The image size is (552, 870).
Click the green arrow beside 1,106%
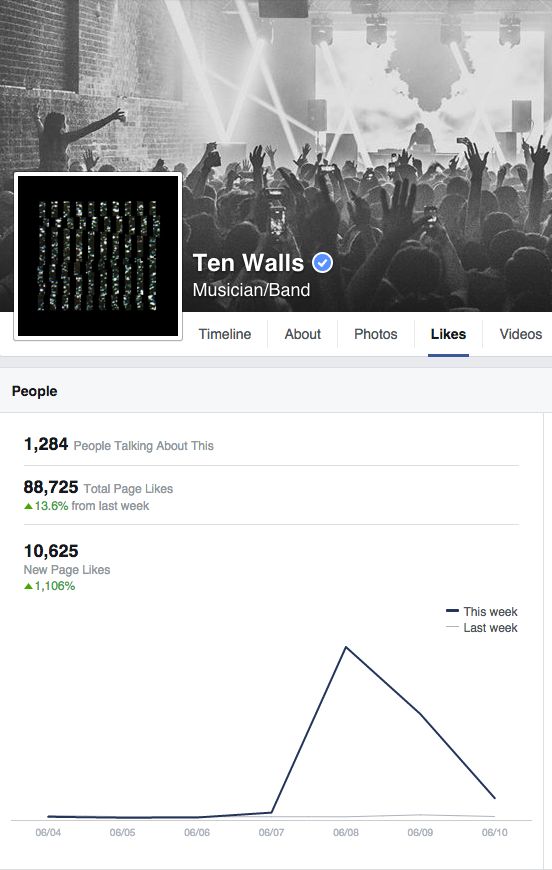tap(28, 586)
